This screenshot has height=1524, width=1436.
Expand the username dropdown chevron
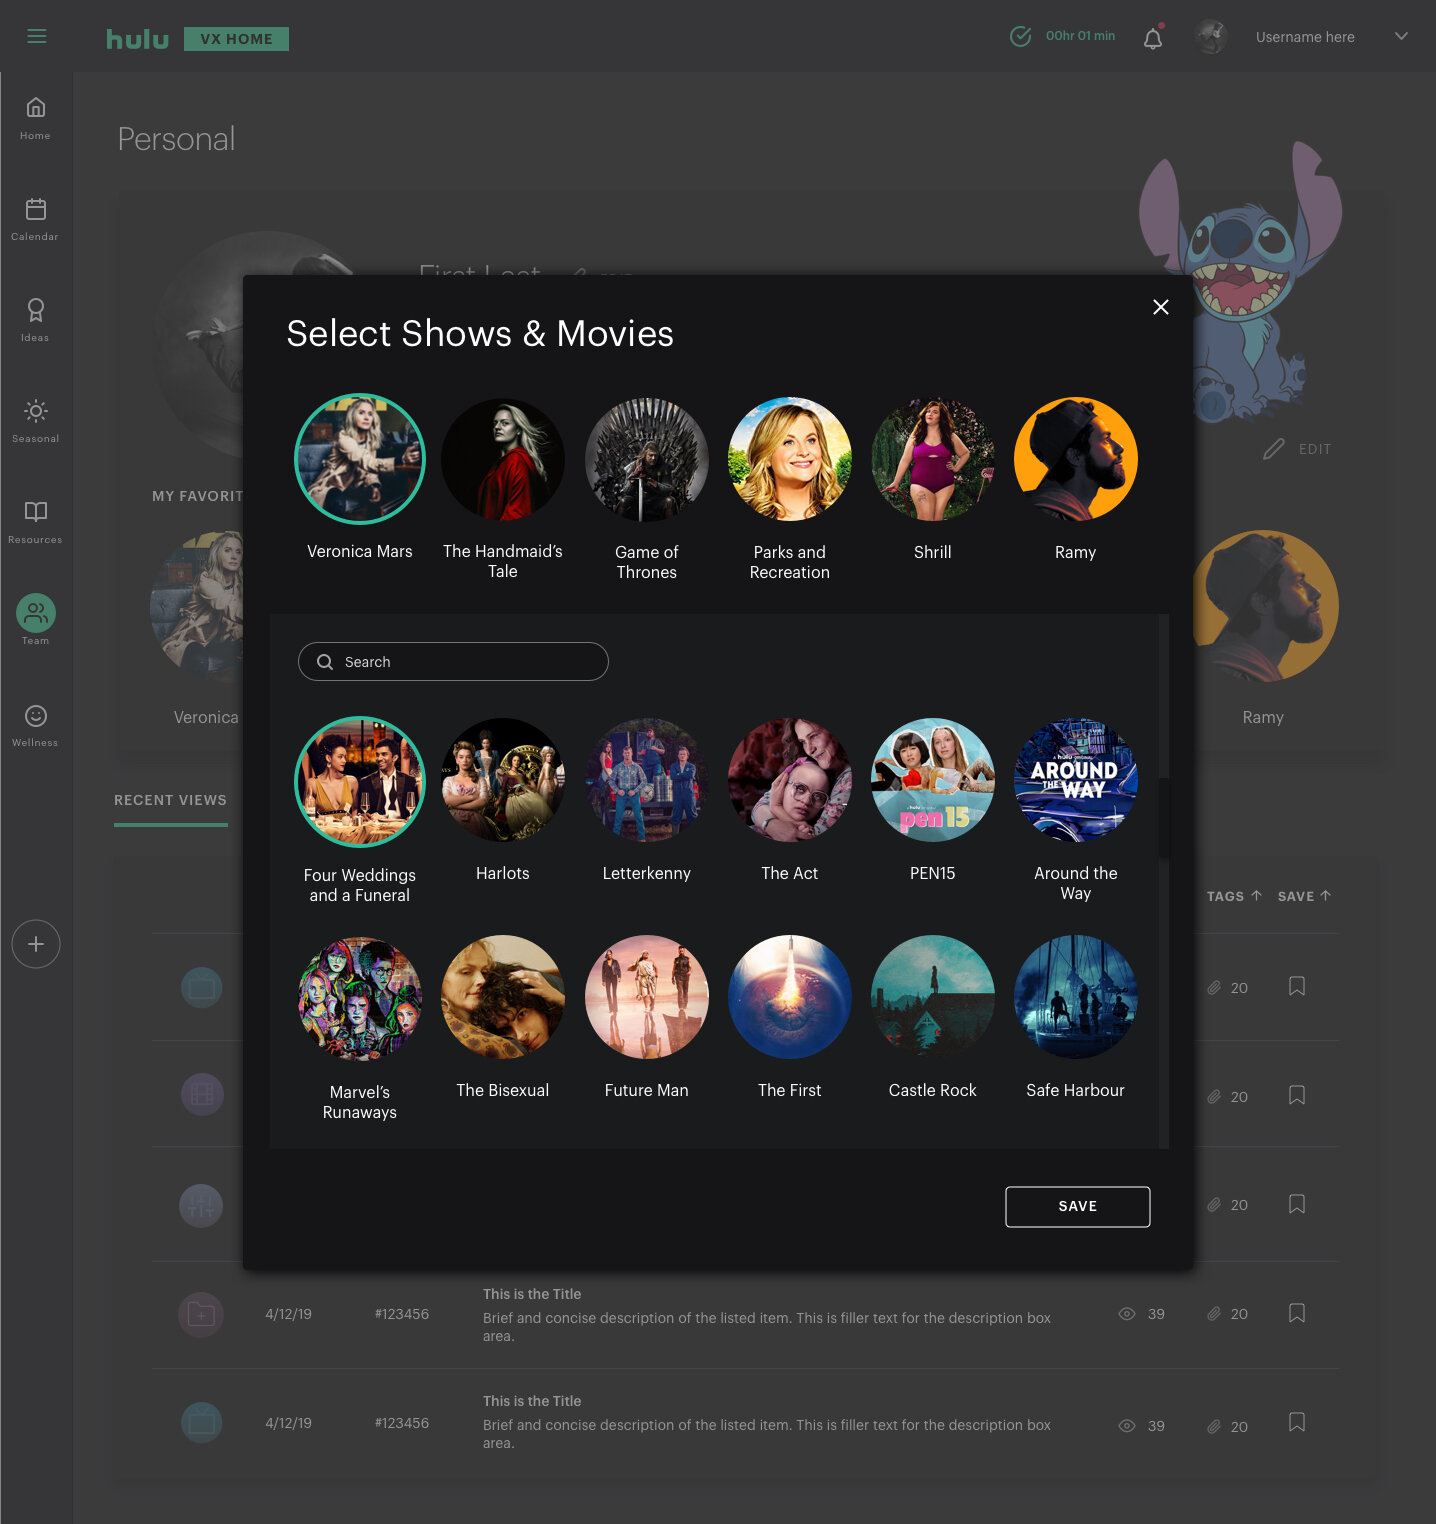[x=1401, y=36]
